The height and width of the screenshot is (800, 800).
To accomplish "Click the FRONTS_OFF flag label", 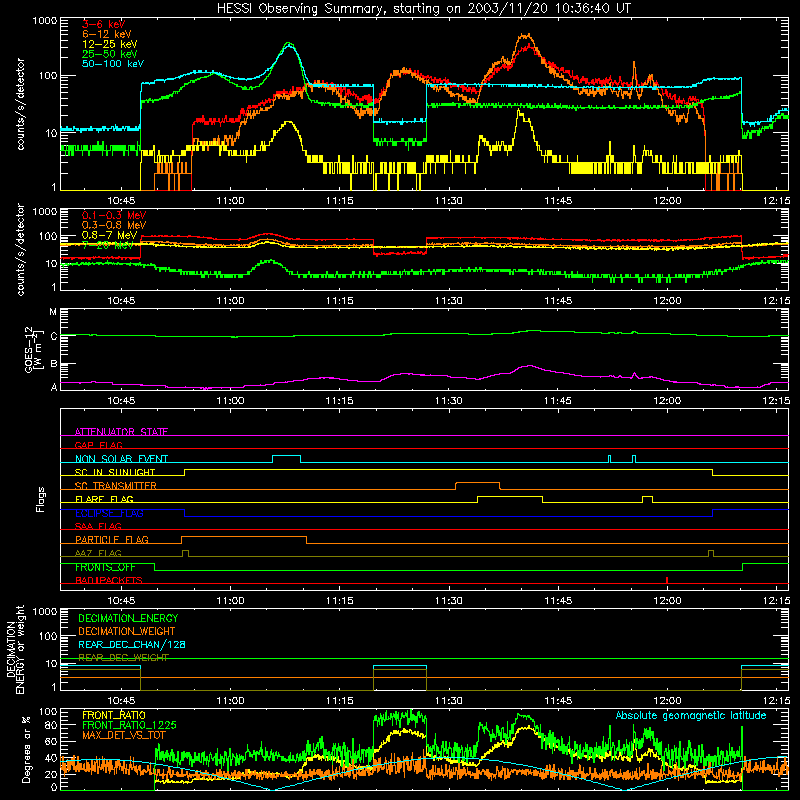I will pos(105,567).
